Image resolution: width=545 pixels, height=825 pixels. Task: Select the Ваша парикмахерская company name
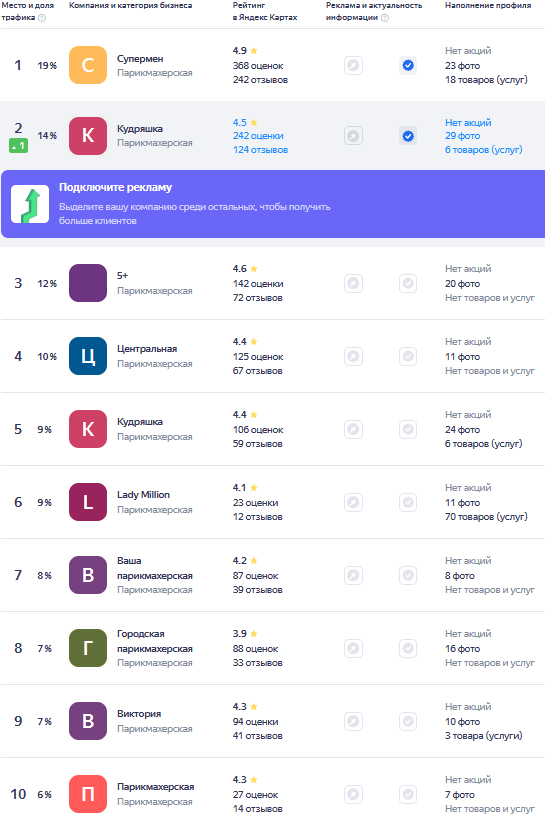pyautogui.click(x=155, y=568)
